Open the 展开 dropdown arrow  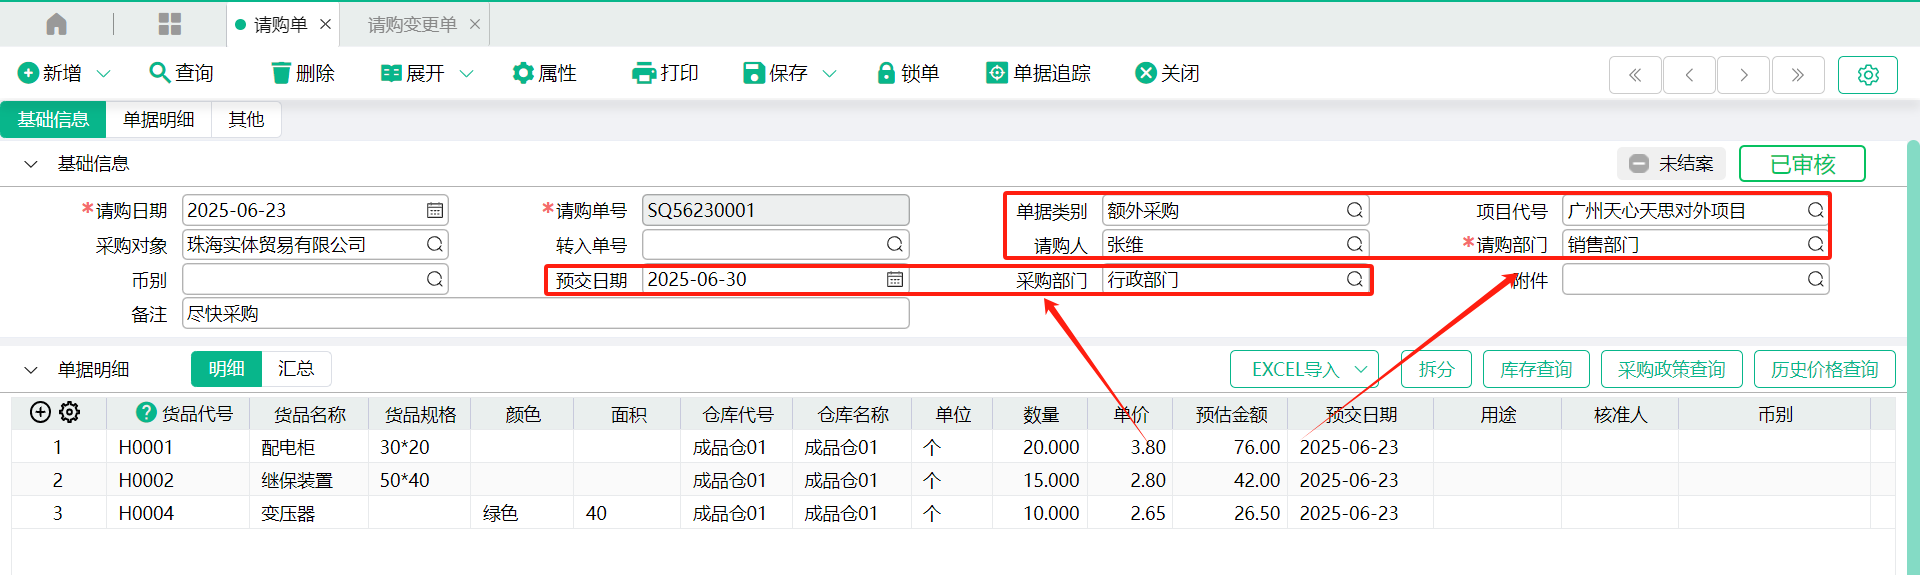pos(466,73)
